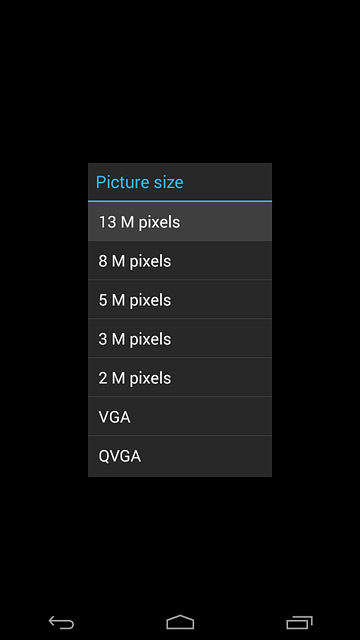Tap the Android back arrow icon
This screenshot has height=640, width=360.
[x=61, y=622]
